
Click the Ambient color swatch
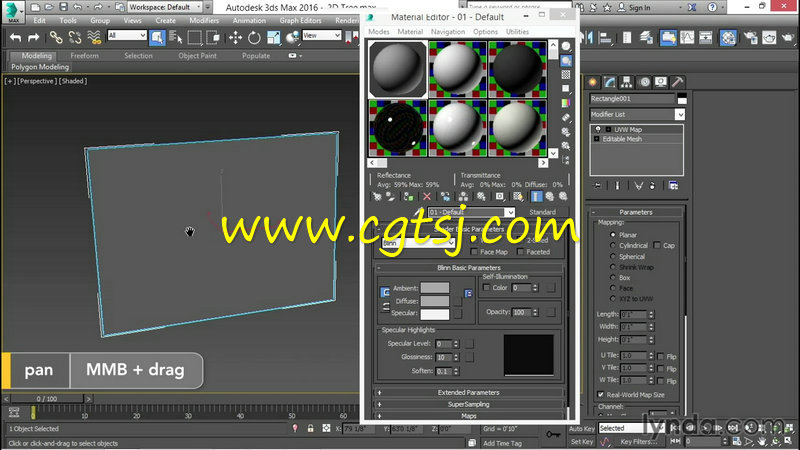435,288
